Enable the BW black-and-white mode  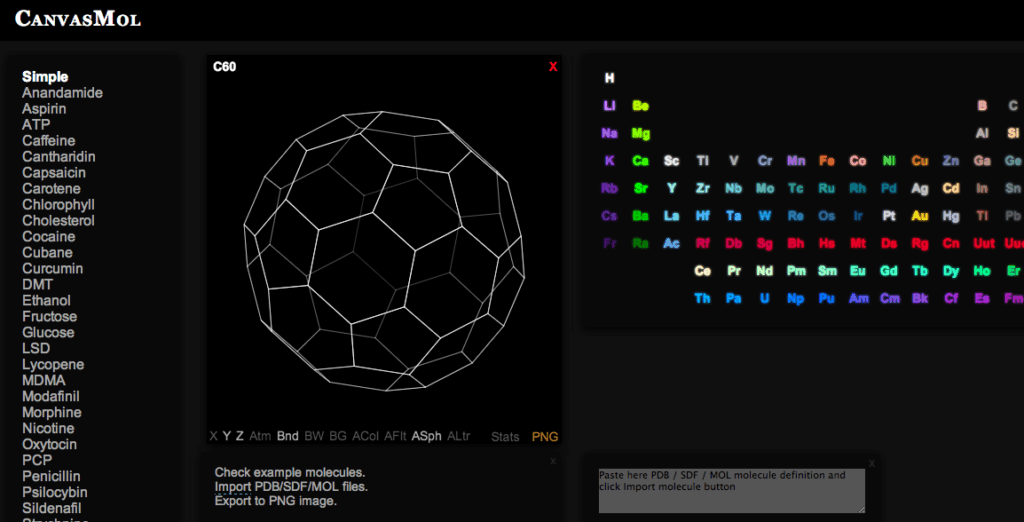coord(314,436)
